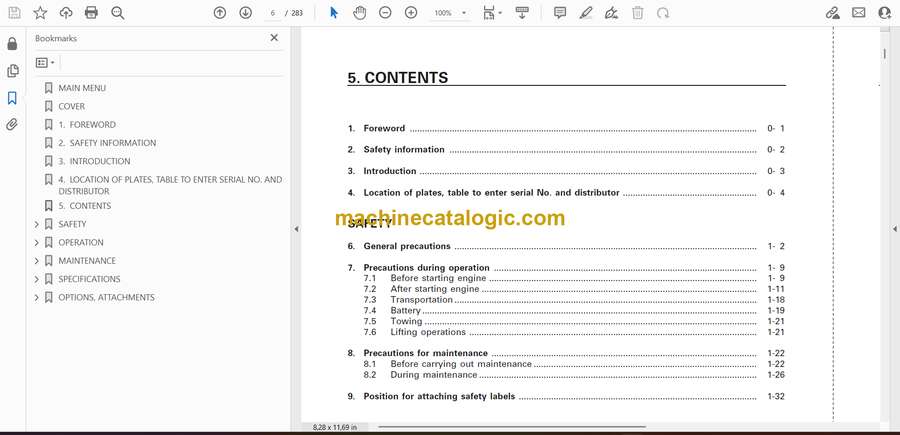Expand the OPERATION bookmark chevron

tap(37, 243)
